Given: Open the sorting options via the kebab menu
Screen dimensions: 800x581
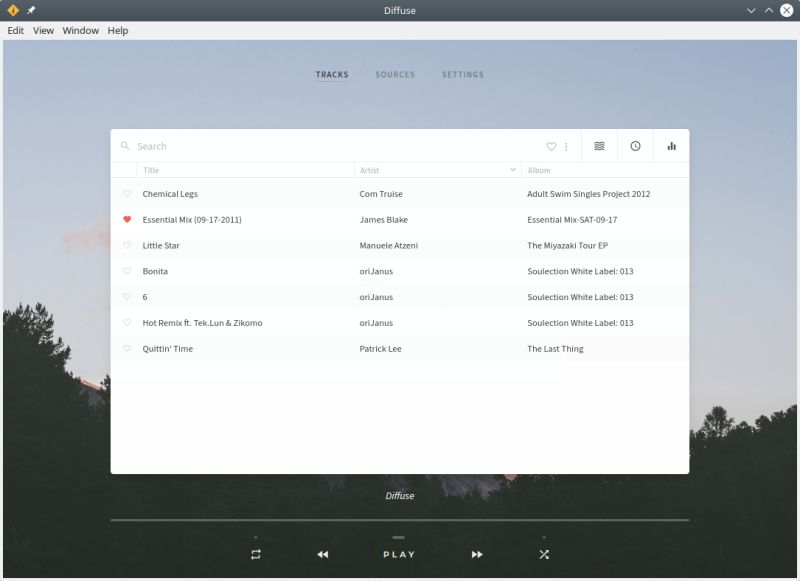Looking at the screenshot, I should 565,145.
